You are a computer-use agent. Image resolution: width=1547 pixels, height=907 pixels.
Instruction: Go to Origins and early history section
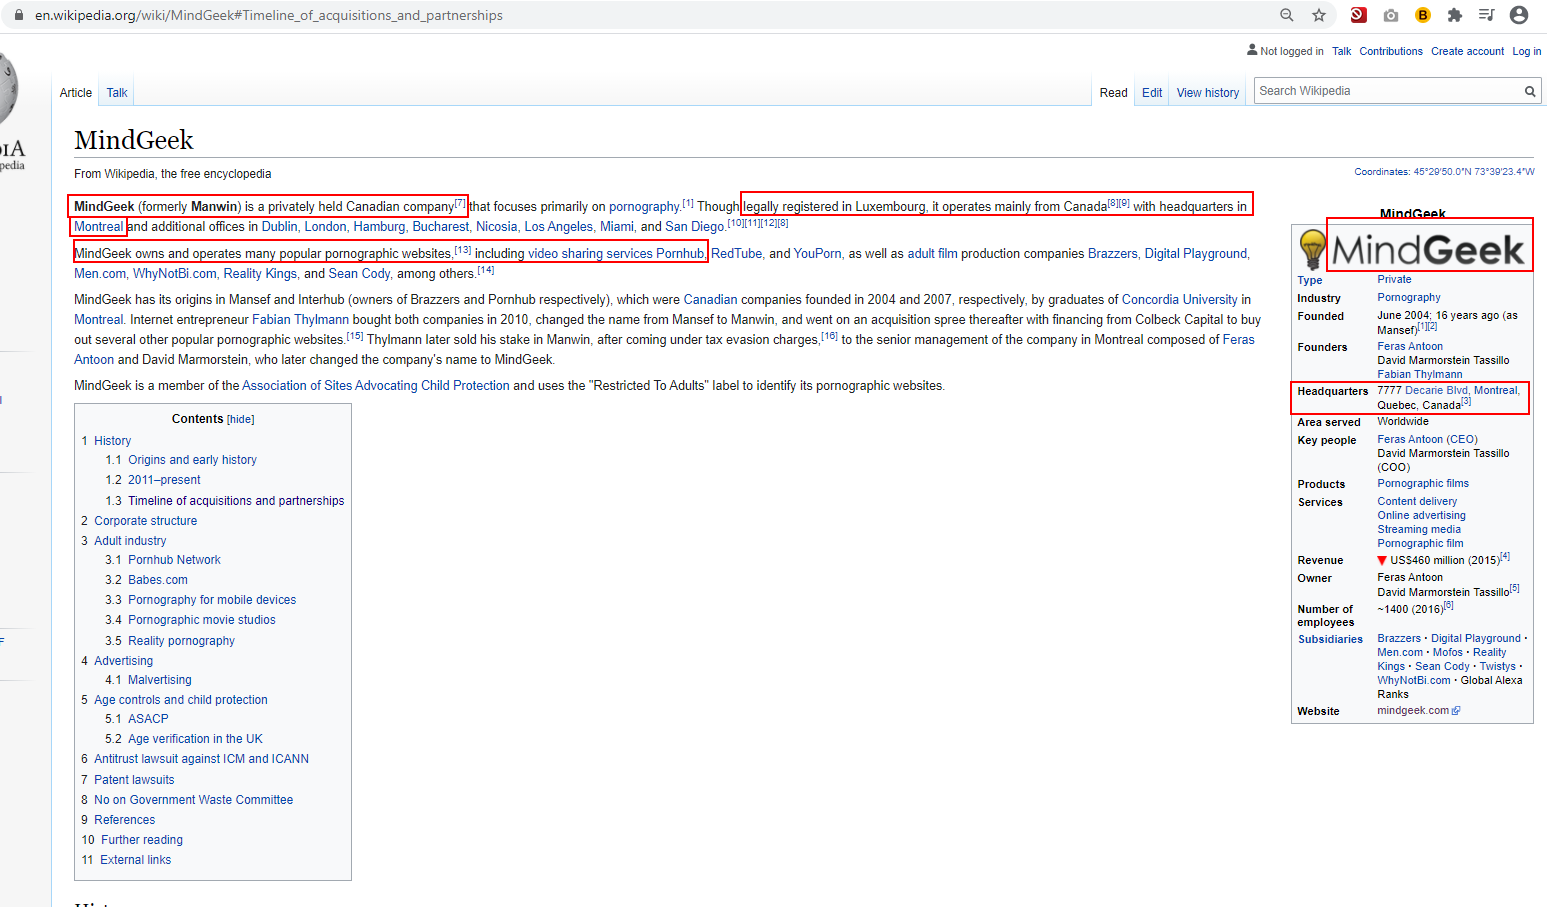(x=192, y=460)
